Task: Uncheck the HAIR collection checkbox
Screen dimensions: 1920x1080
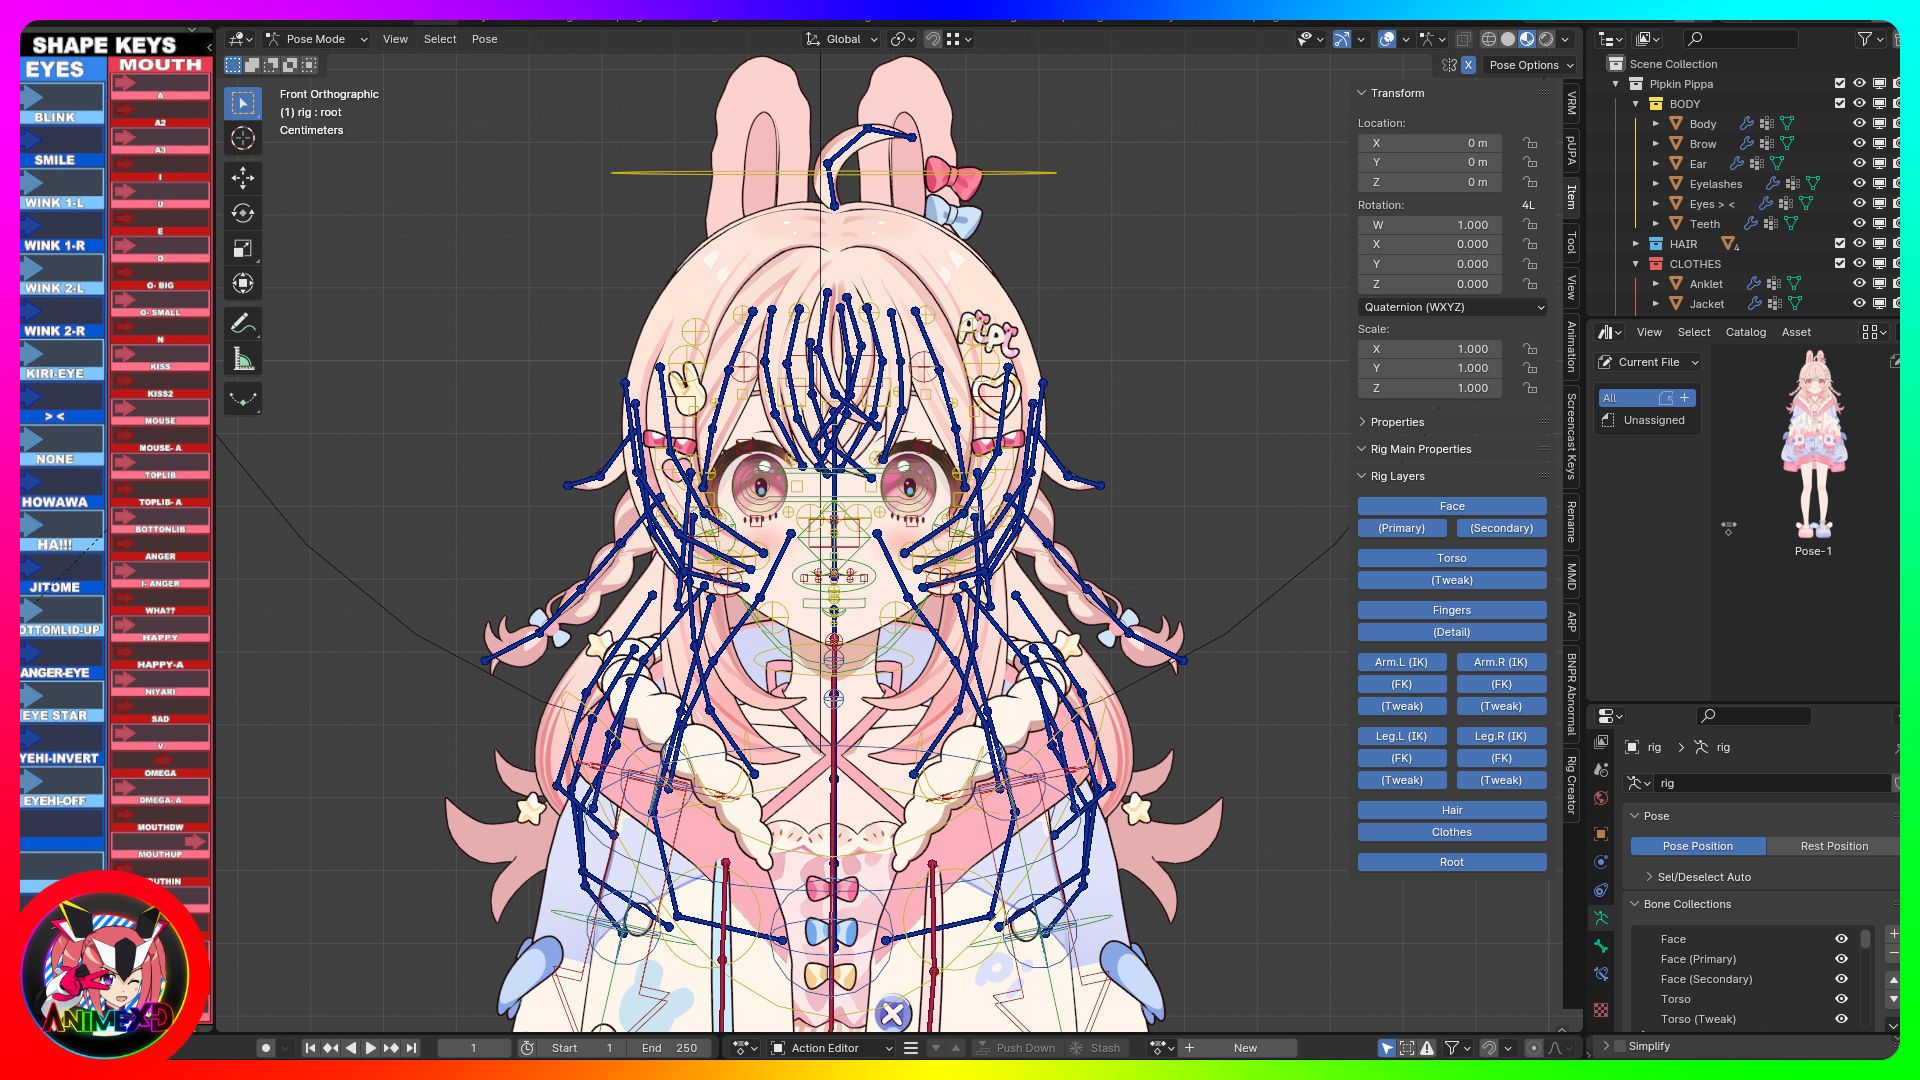Action: (x=1839, y=244)
